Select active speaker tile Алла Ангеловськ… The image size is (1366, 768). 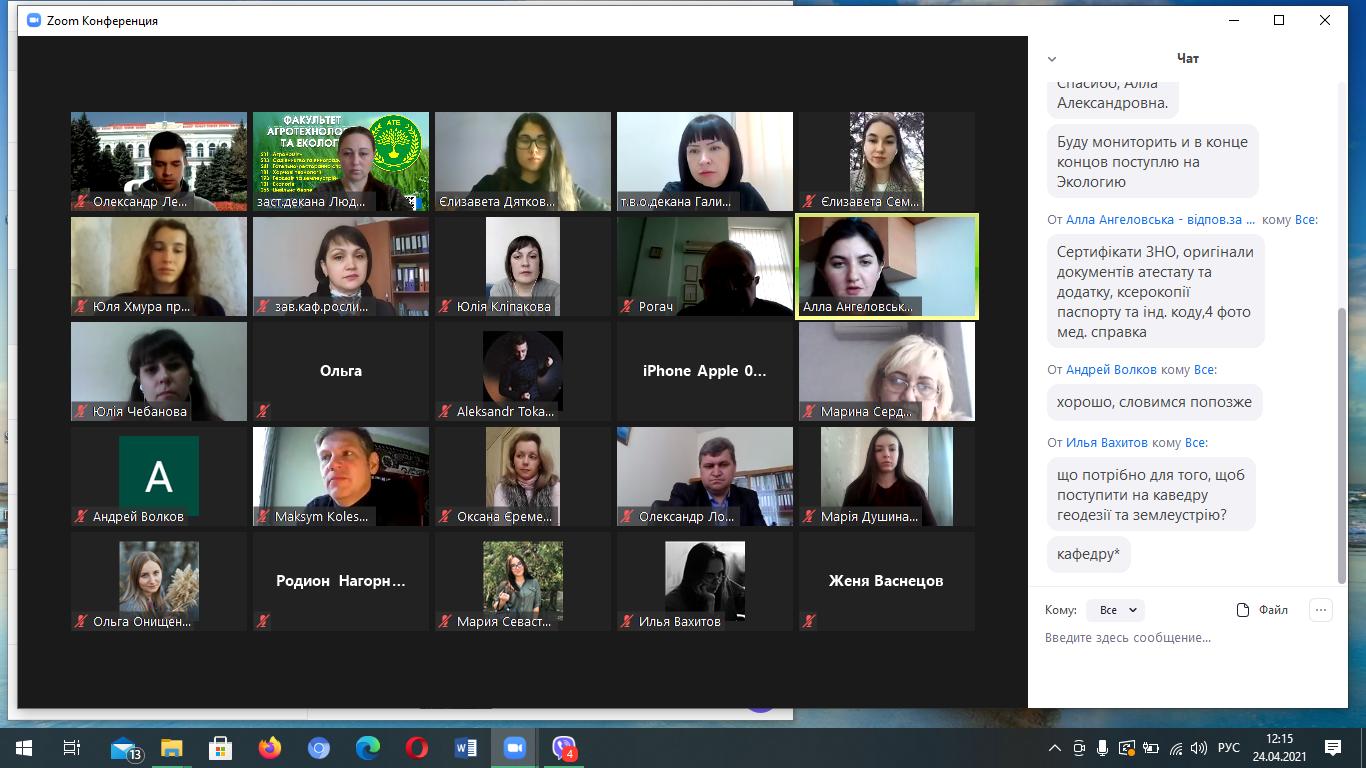click(887, 266)
